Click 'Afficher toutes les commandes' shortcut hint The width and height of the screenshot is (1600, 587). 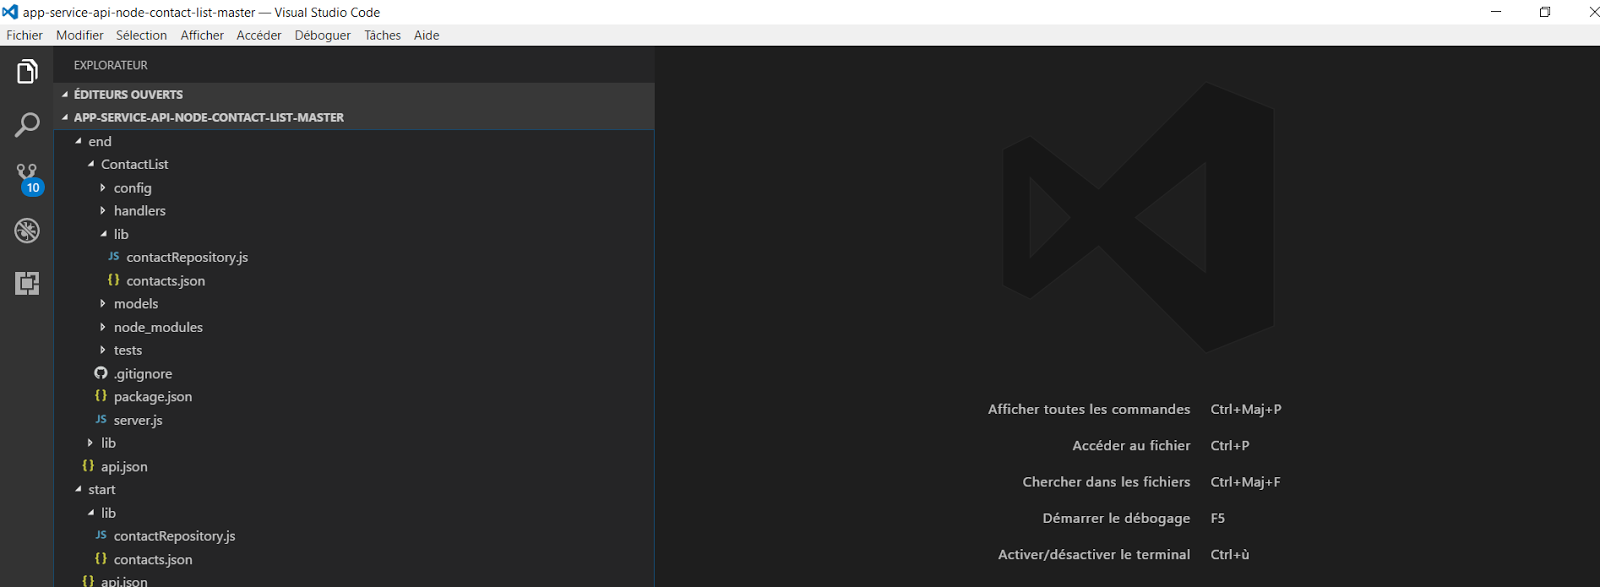[x=1089, y=409]
